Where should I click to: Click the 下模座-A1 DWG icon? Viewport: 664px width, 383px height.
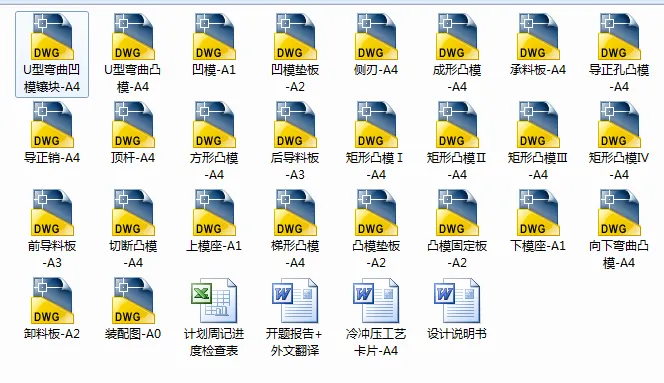[x=538, y=213]
